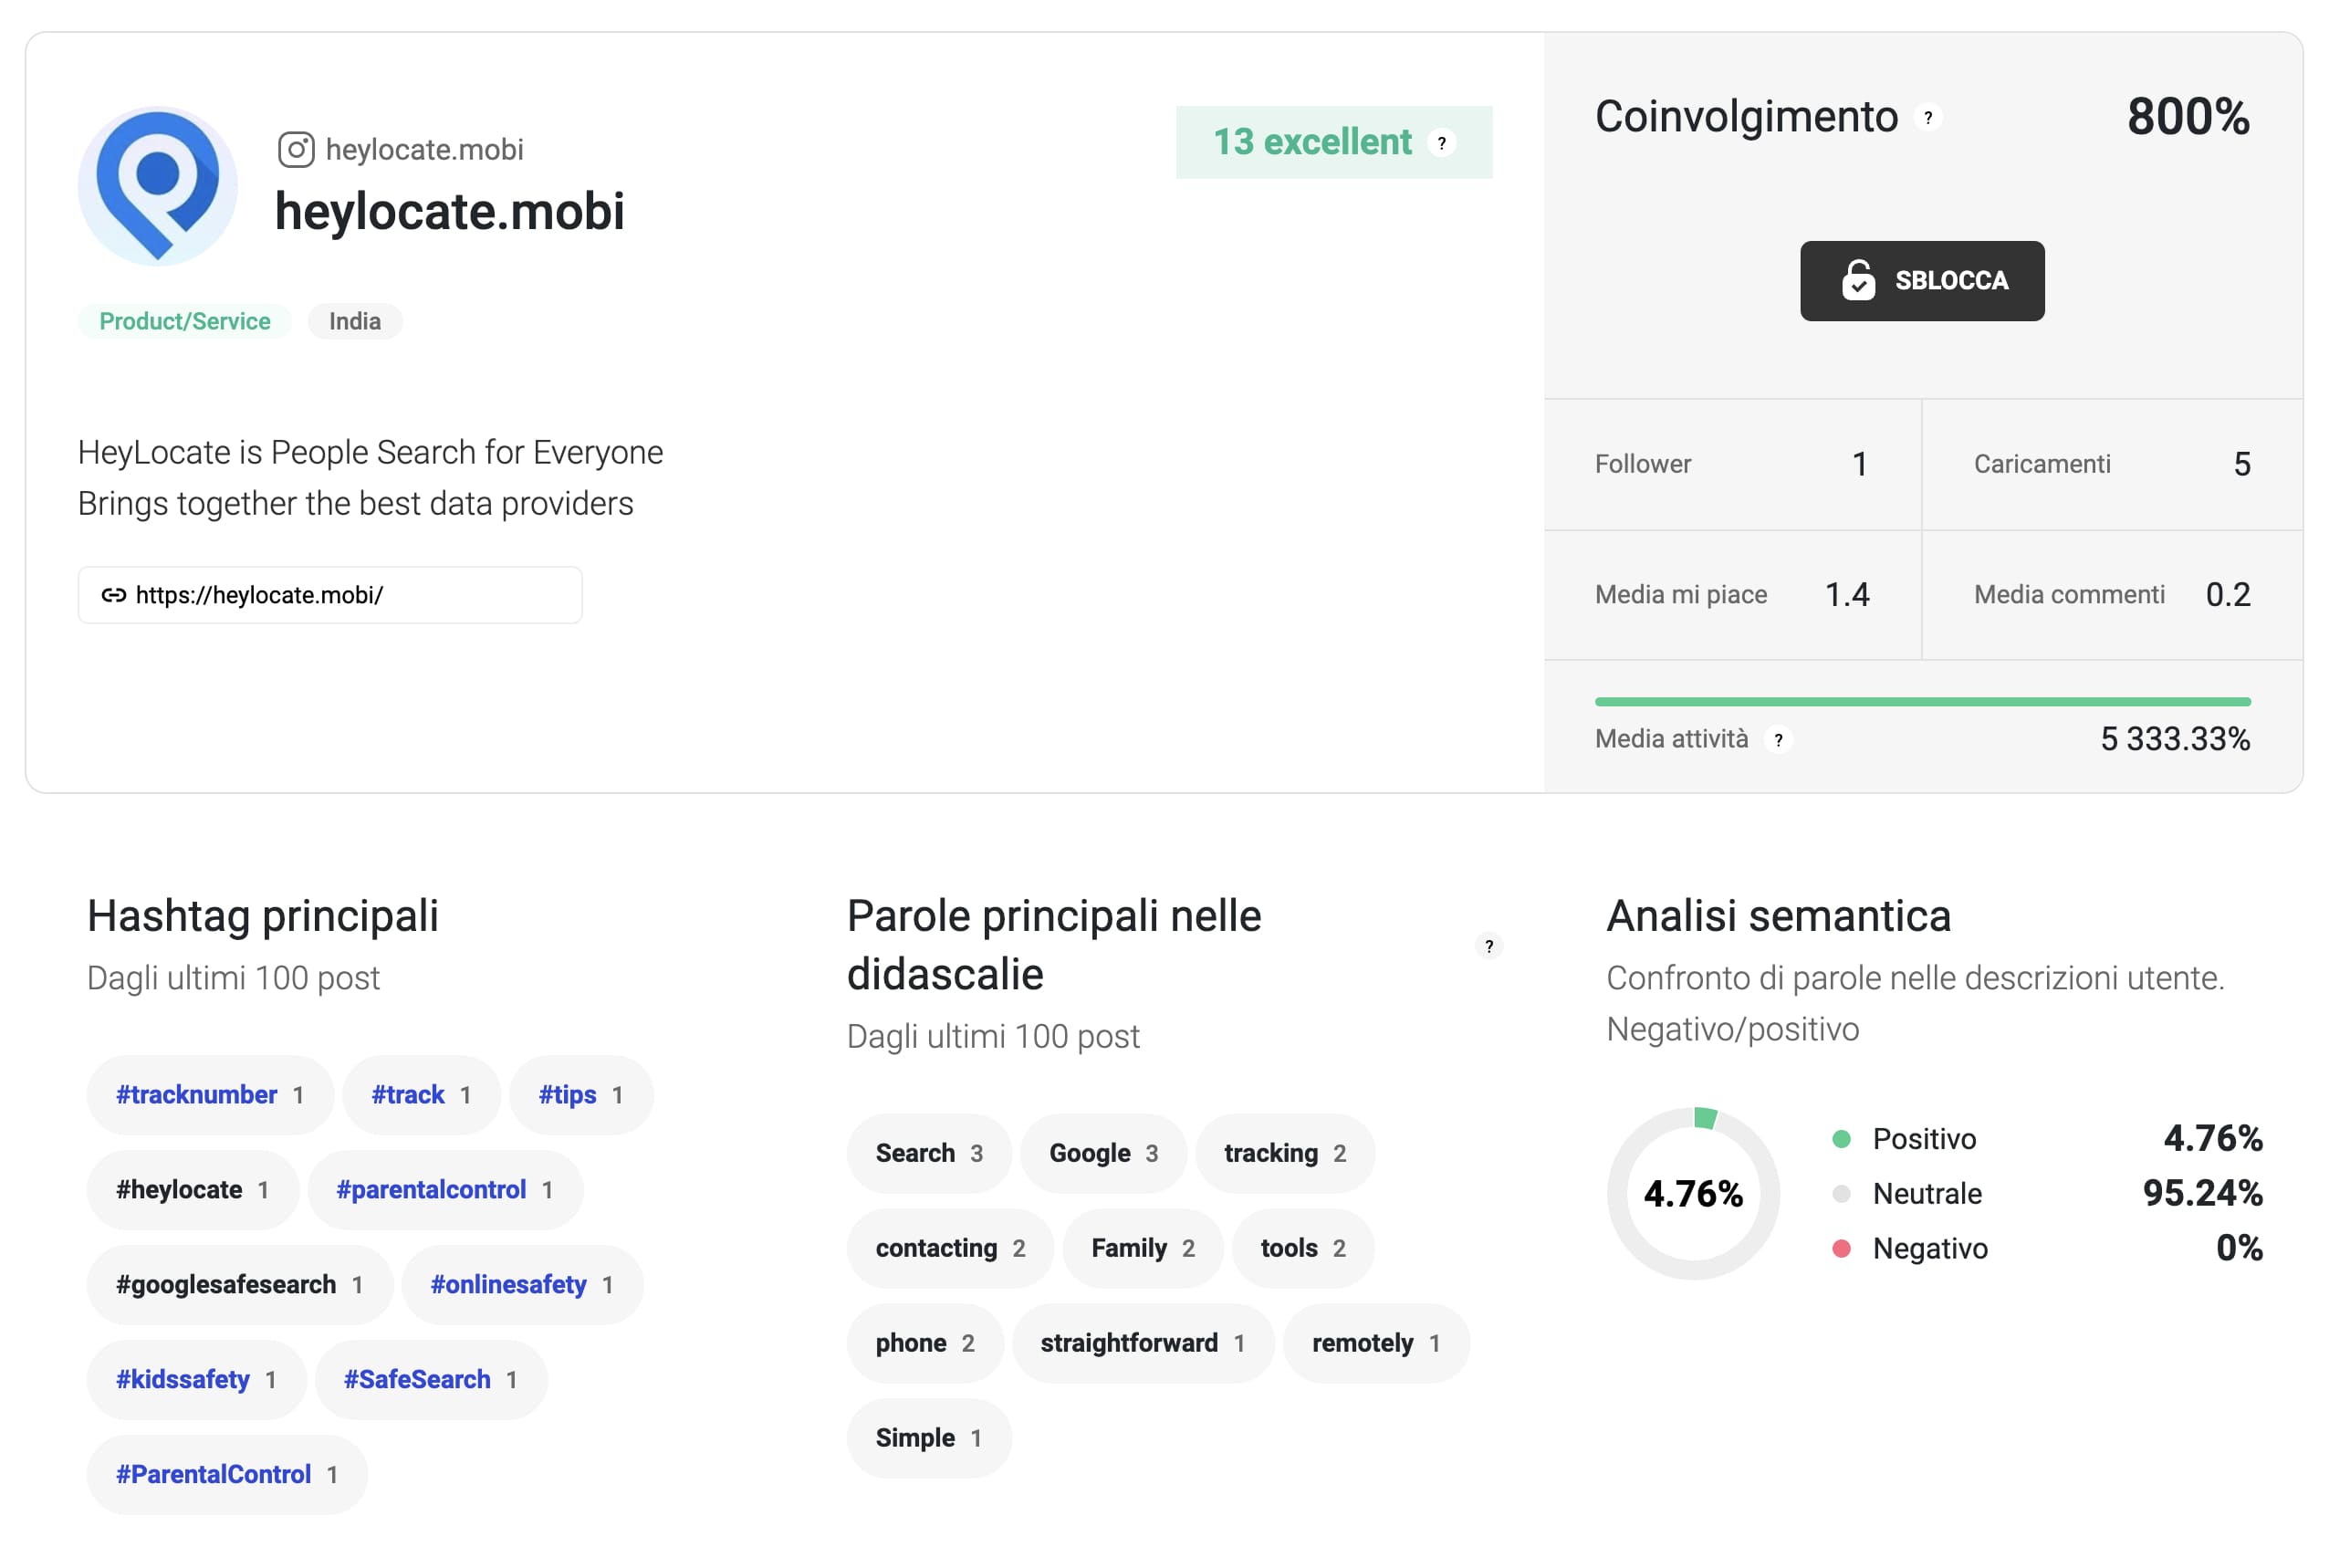
Task: Click the link icon in URL field
Action: [x=113, y=595]
